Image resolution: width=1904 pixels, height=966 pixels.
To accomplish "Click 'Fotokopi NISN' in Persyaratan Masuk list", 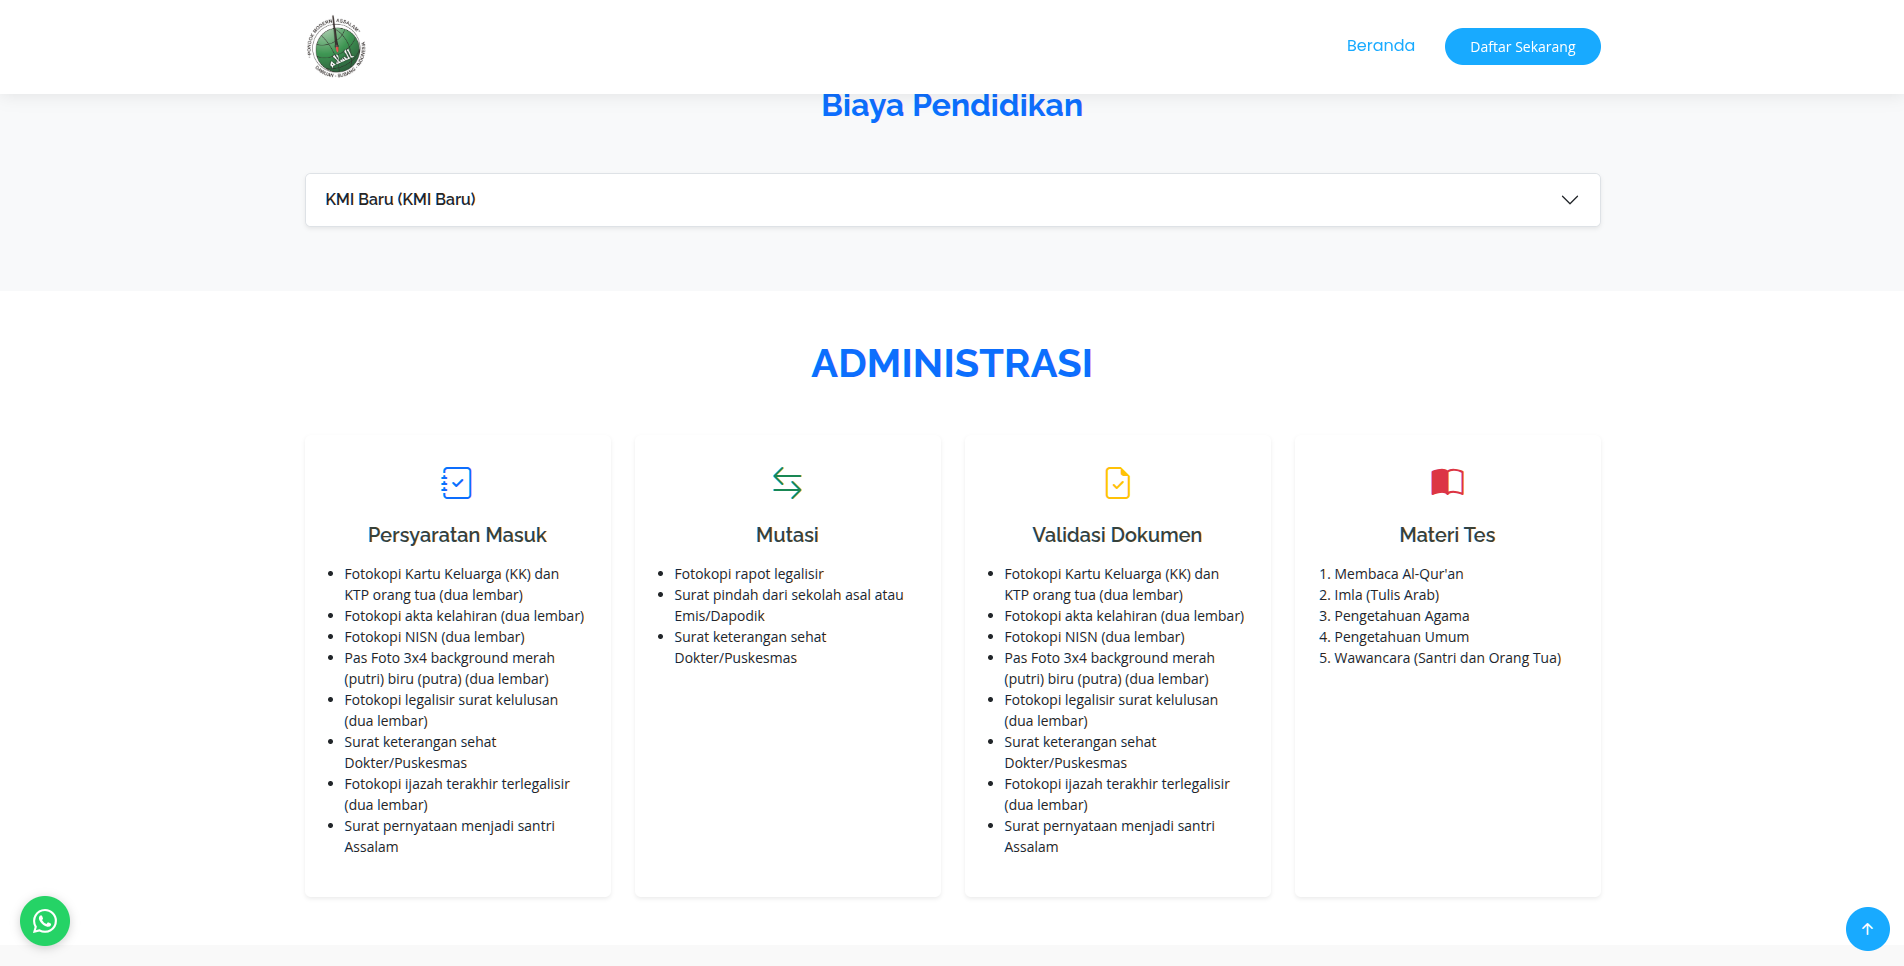I will [434, 637].
